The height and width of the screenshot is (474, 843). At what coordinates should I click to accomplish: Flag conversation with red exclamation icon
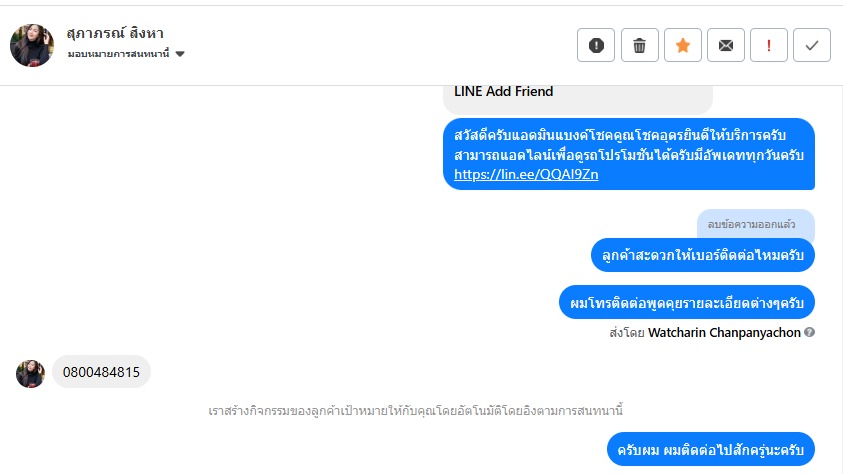coord(769,45)
